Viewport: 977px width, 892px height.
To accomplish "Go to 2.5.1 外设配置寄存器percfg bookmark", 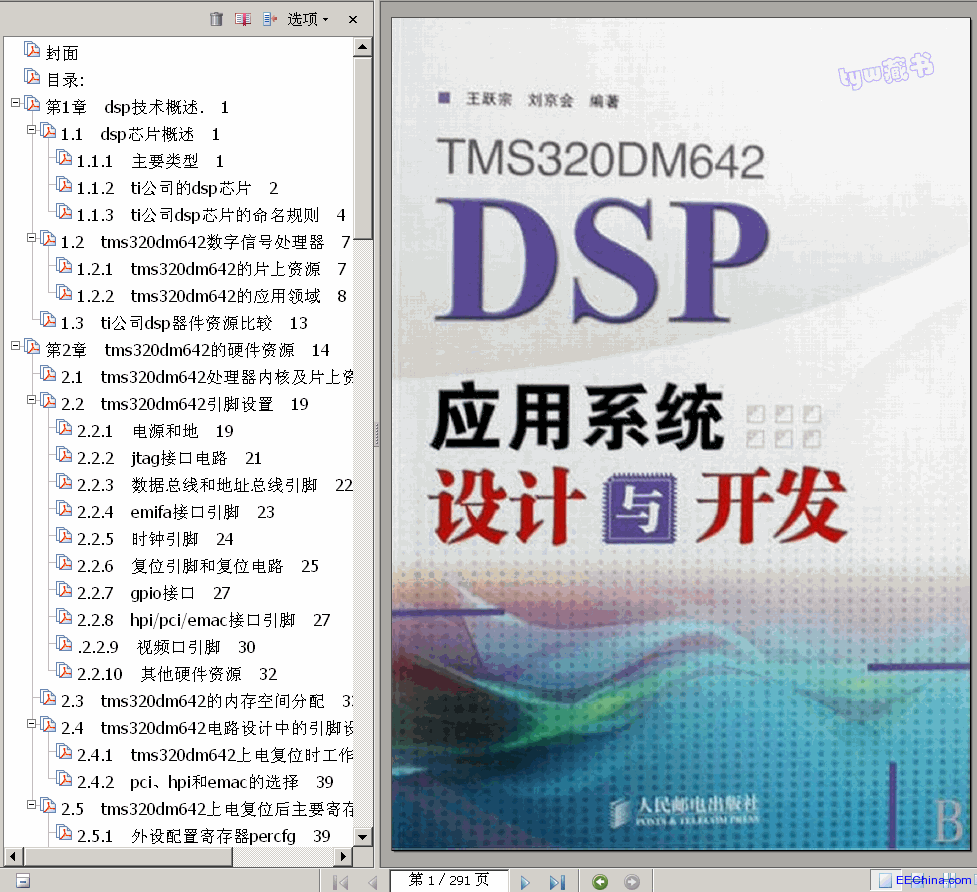I will point(203,836).
